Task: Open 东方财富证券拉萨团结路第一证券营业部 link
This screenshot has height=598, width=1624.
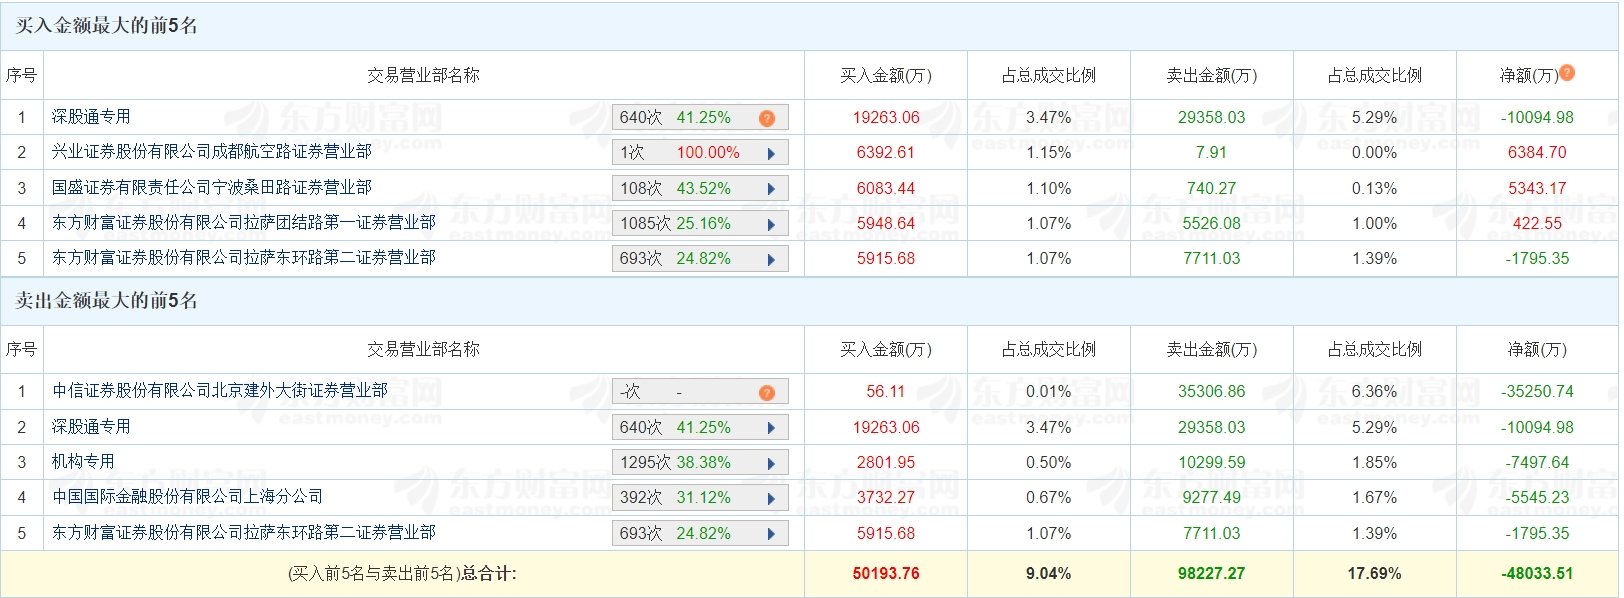Action: [x=244, y=222]
